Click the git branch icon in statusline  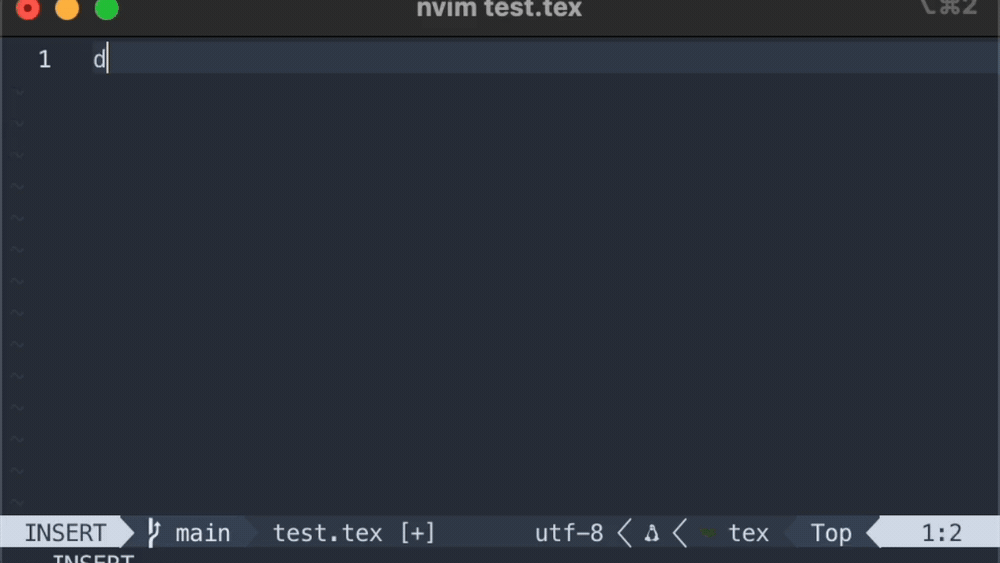(x=154, y=532)
